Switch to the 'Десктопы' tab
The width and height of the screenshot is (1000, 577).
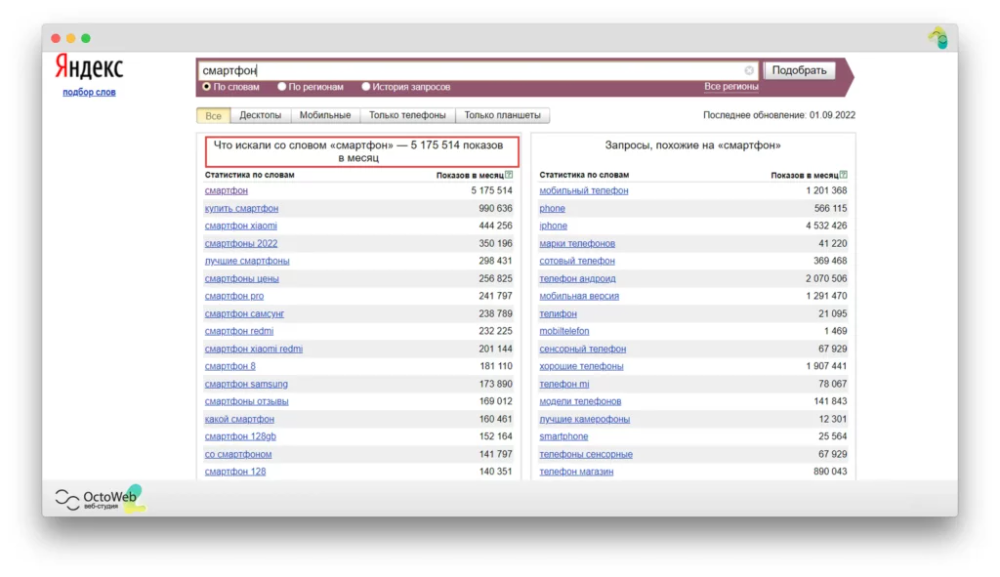(x=260, y=116)
